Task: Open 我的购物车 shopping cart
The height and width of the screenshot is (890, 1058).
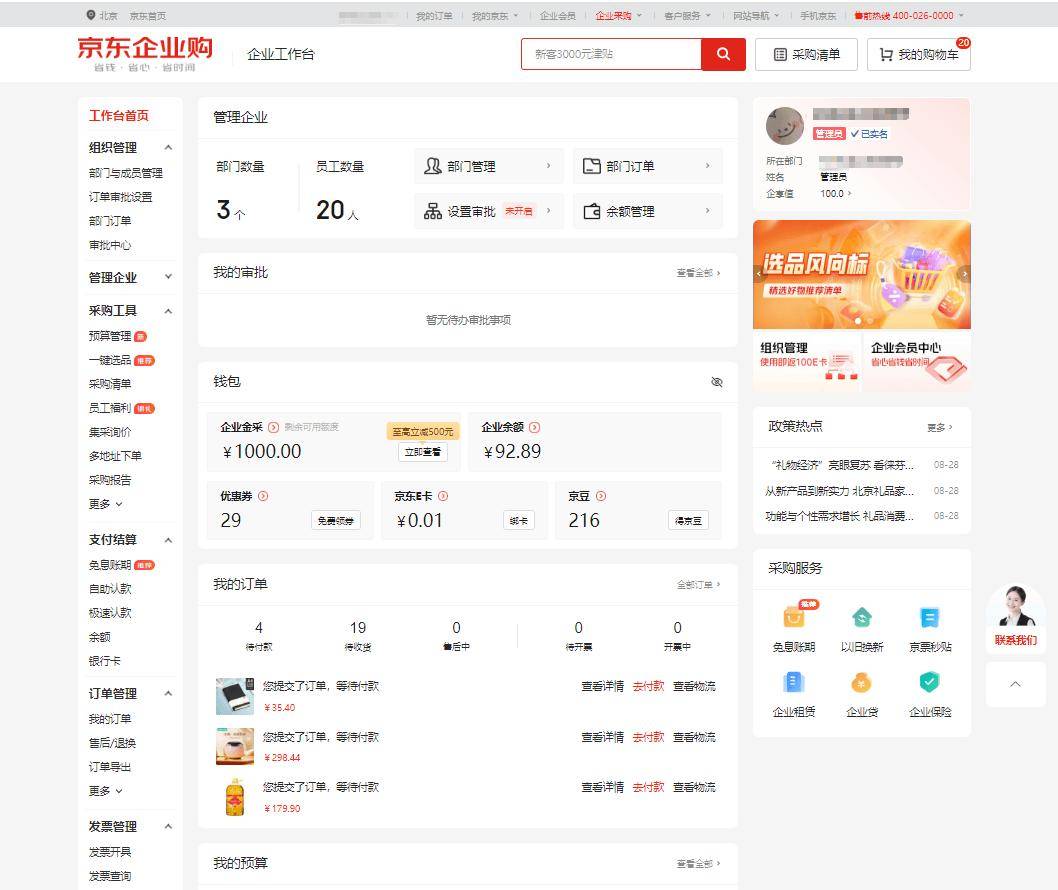Action: 919,55
